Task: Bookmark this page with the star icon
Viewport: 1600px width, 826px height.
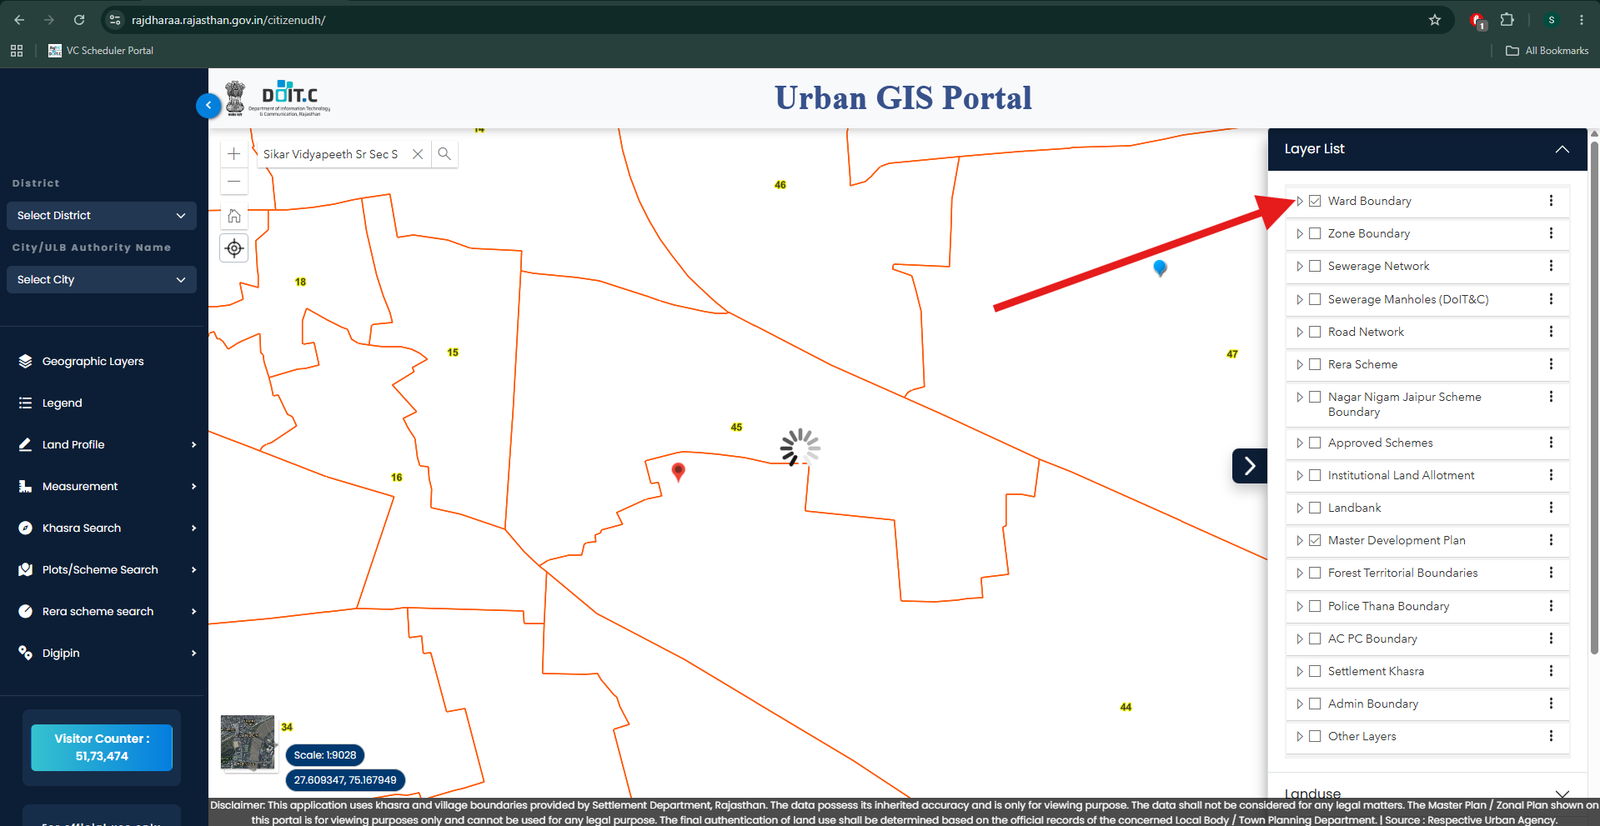Action: 1435,20
